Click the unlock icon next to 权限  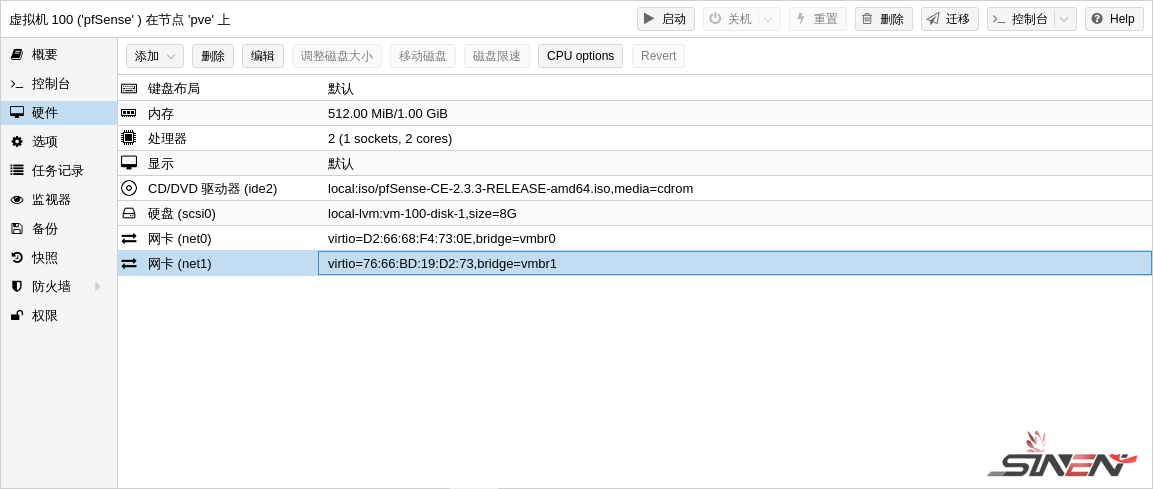pyautogui.click(x=17, y=315)
